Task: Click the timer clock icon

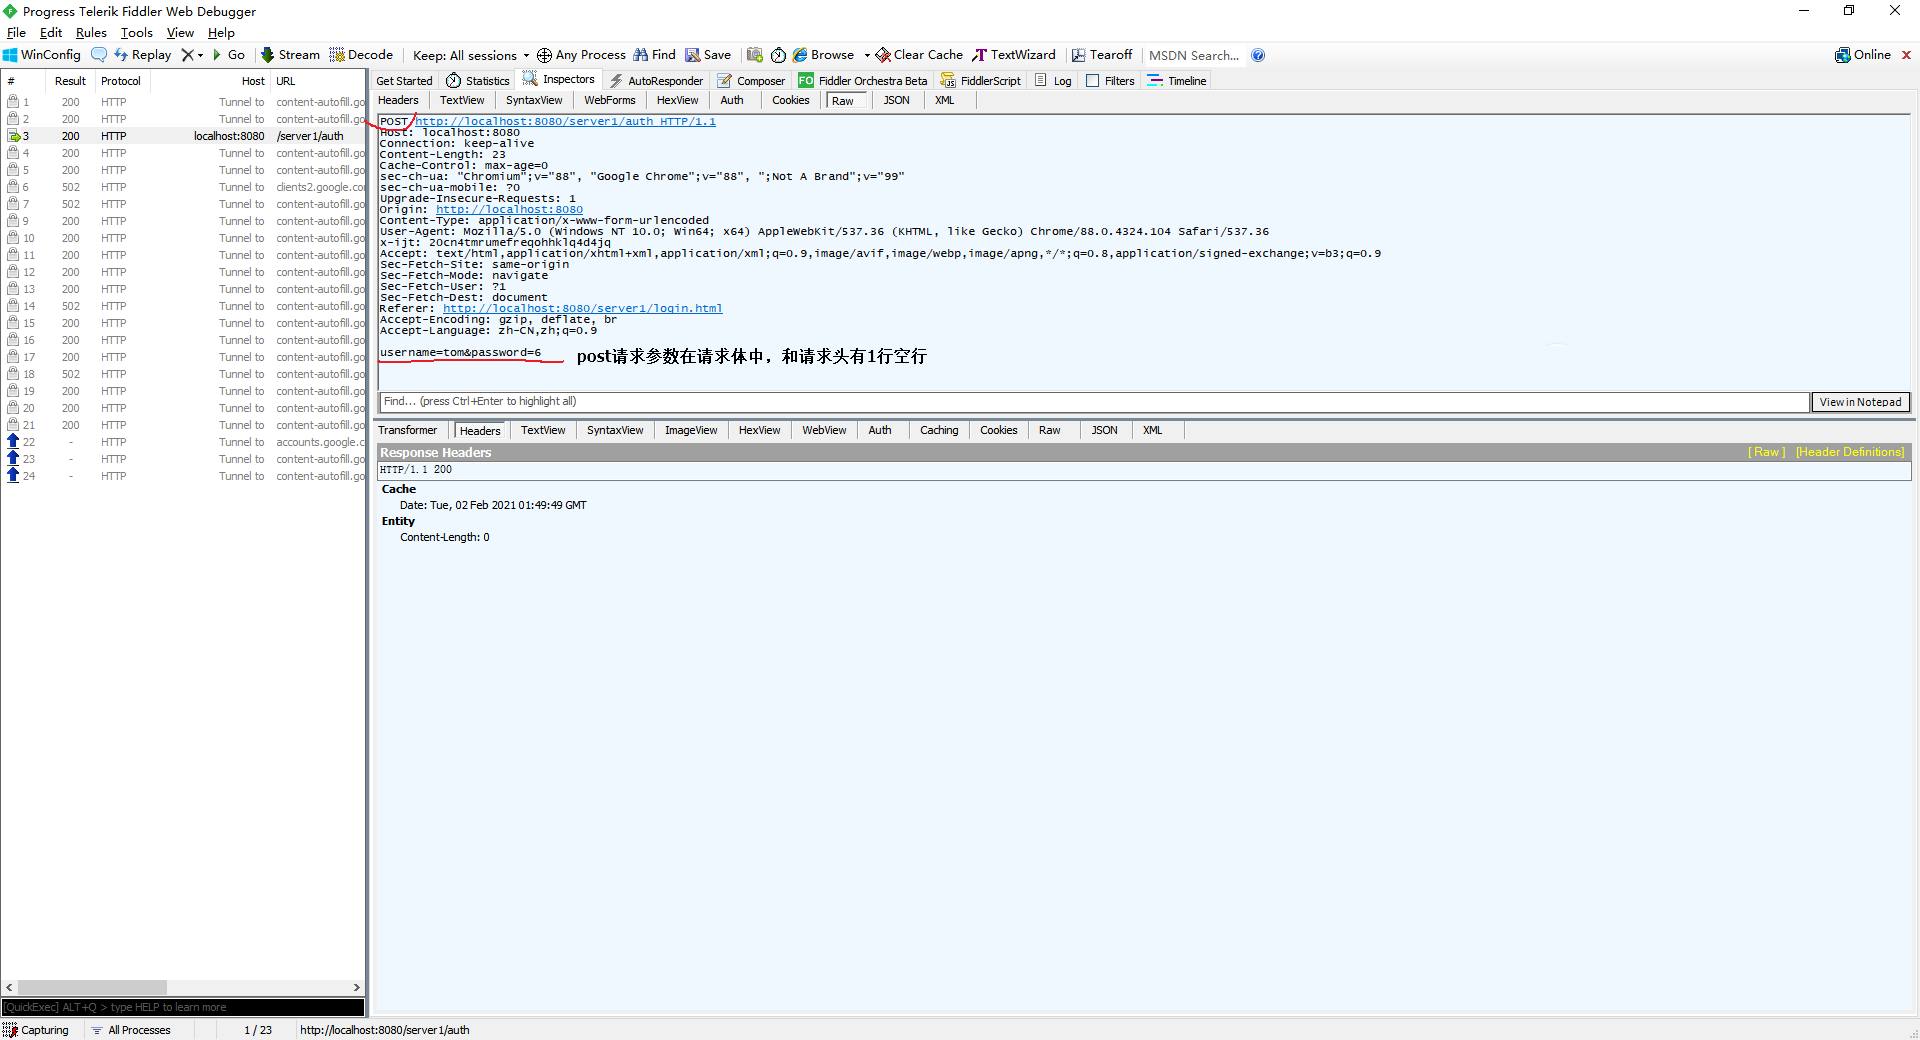Action: (778, 55)
